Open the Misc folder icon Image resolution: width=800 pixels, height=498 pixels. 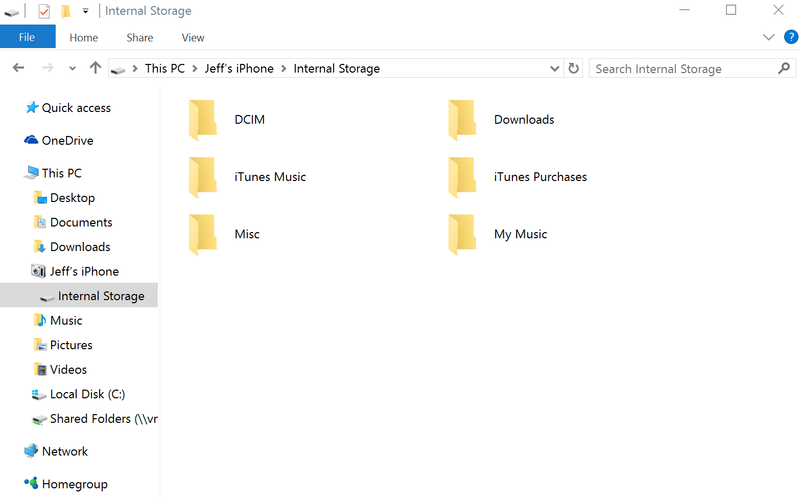click(203, 234)
